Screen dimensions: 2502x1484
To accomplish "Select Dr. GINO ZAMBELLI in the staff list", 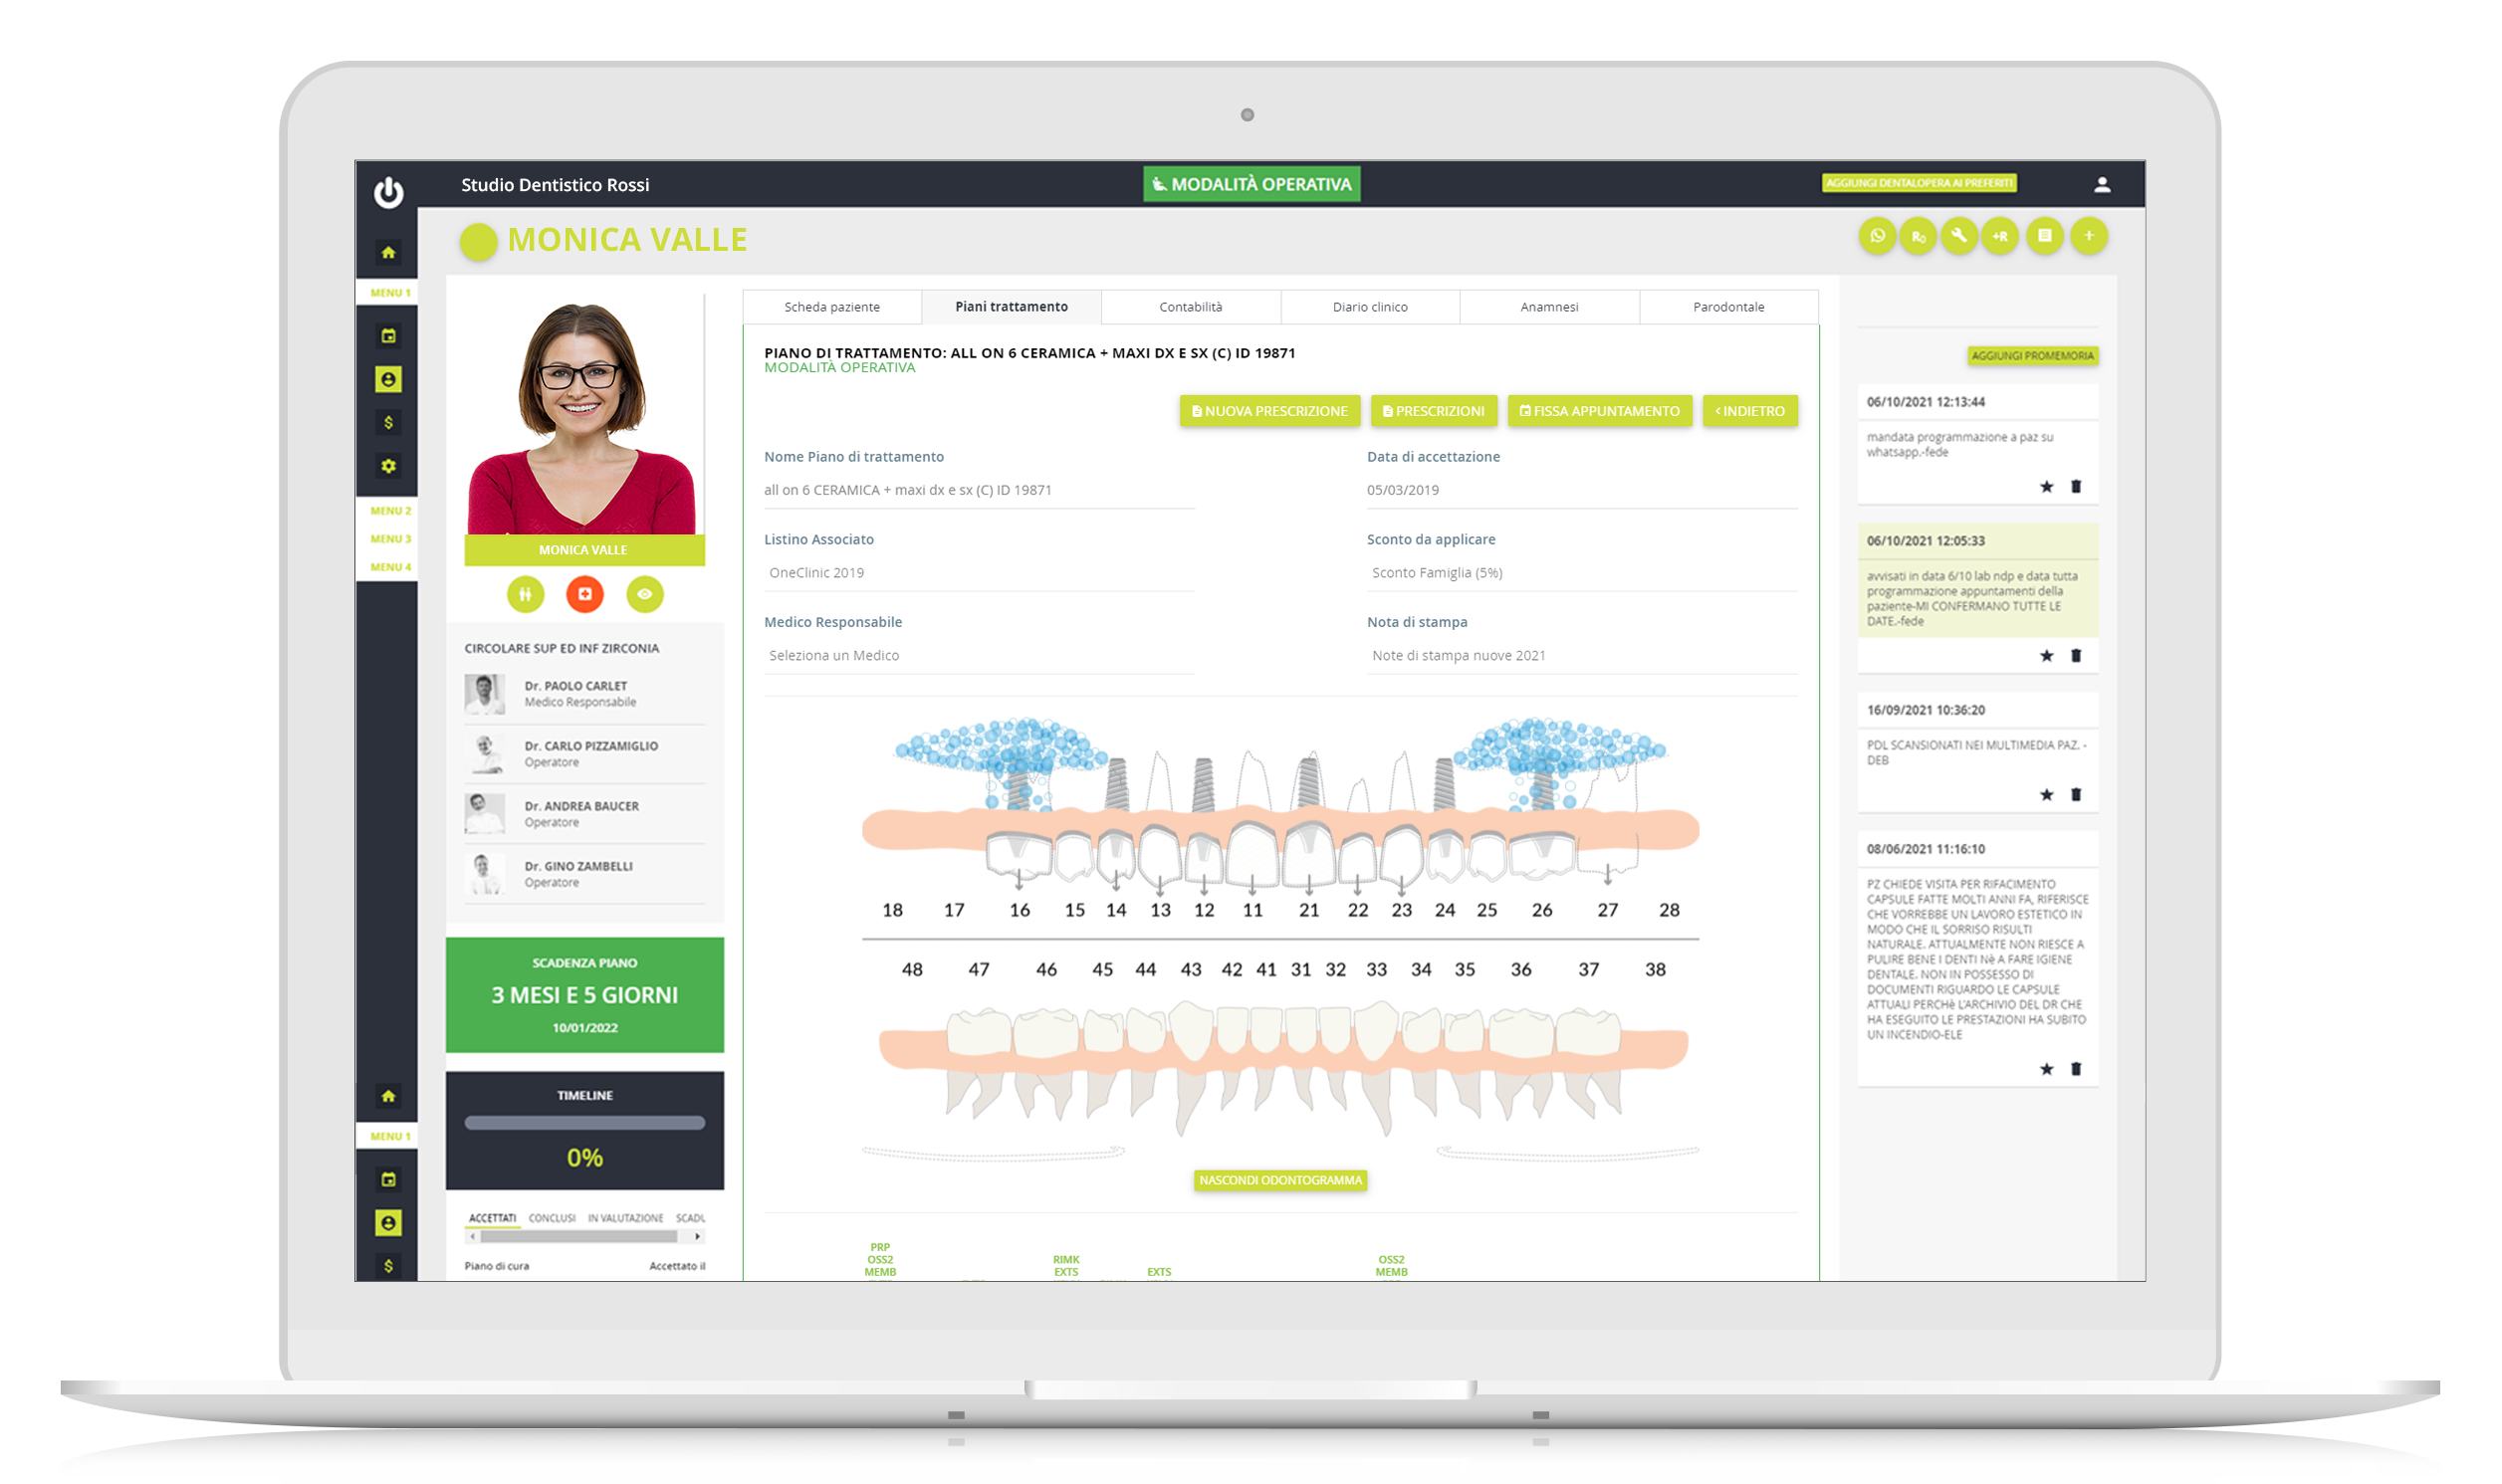I will [585, 874].
